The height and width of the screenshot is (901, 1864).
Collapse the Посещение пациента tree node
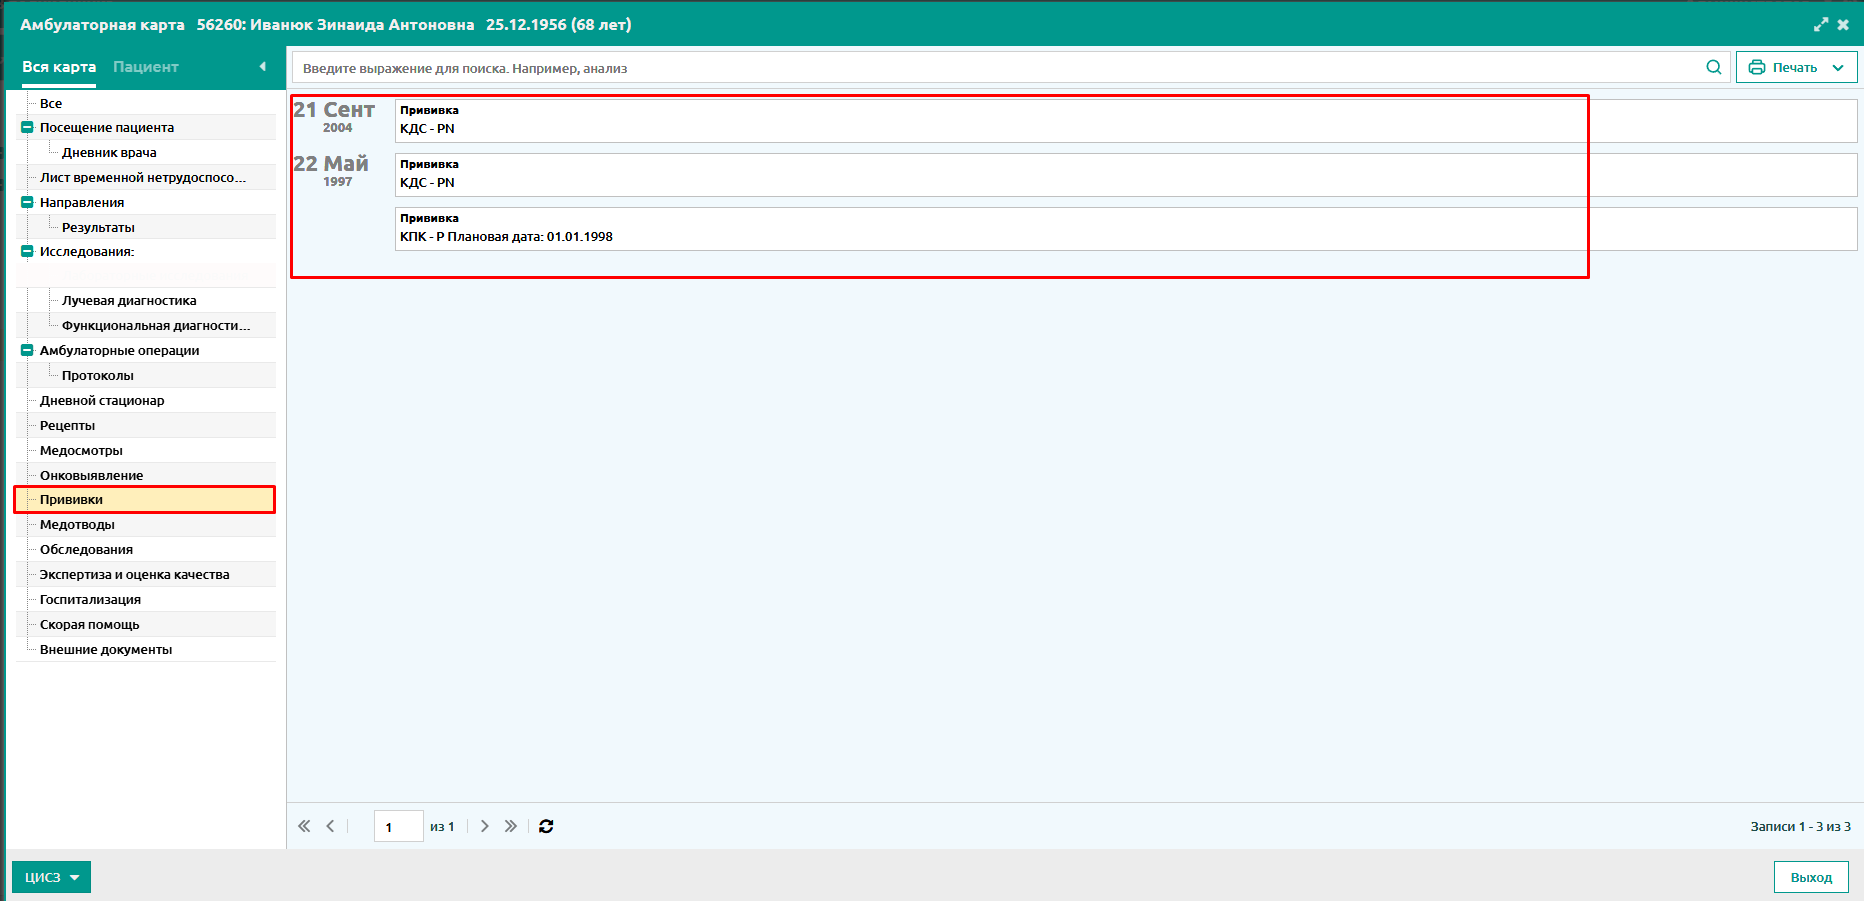coord(27,127)
